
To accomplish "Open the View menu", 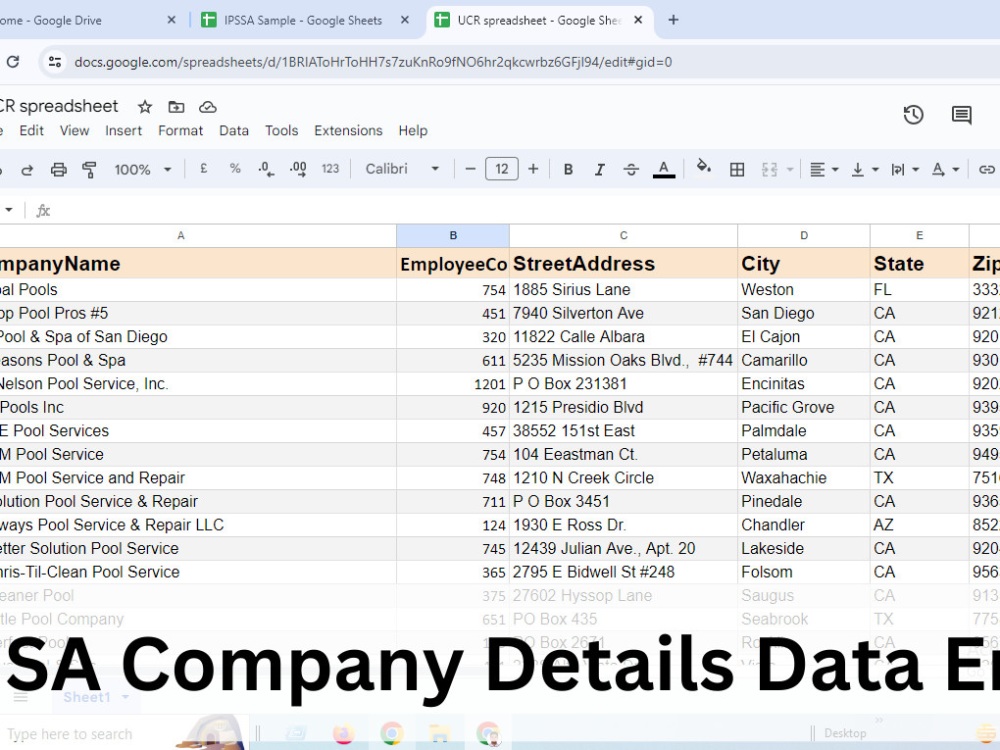I will [75, 131].
